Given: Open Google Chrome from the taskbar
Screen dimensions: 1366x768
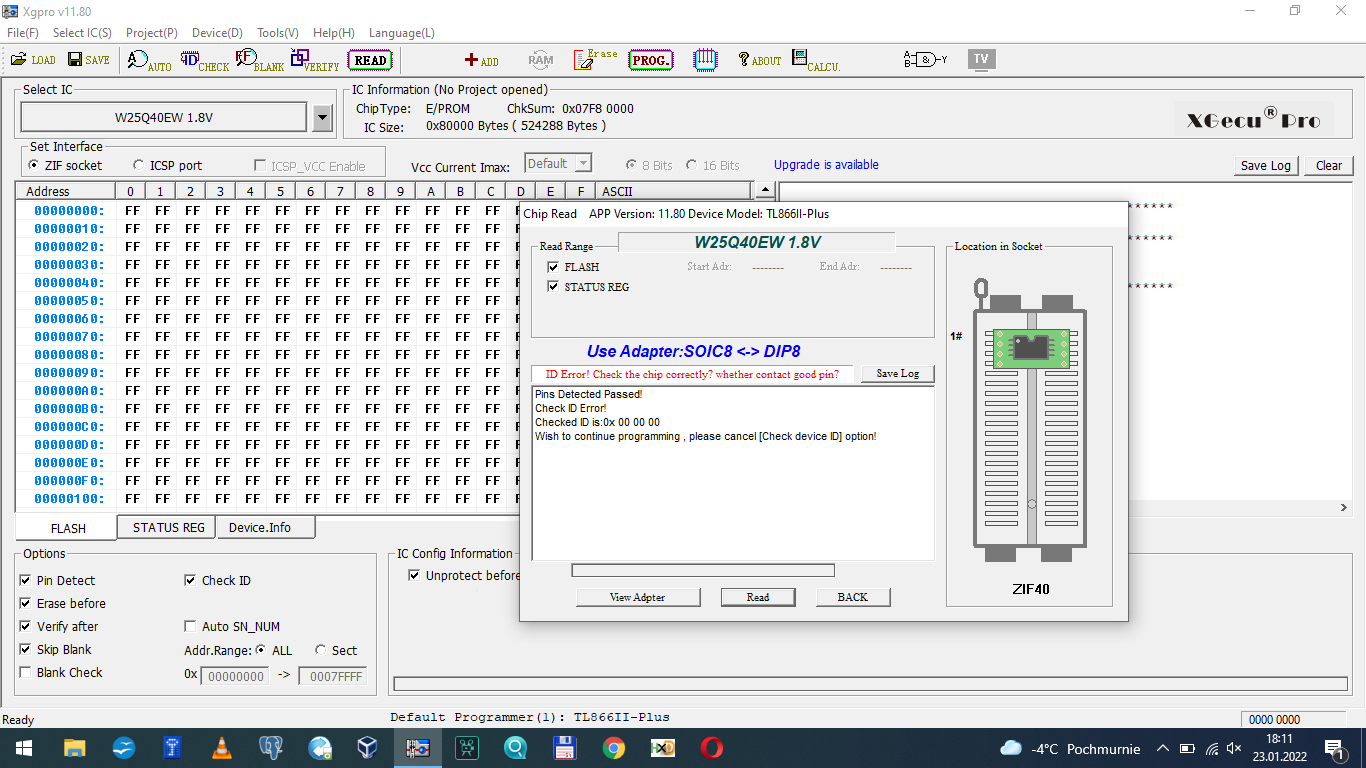Looking at the screenshot, I should (x=613, y=748).
